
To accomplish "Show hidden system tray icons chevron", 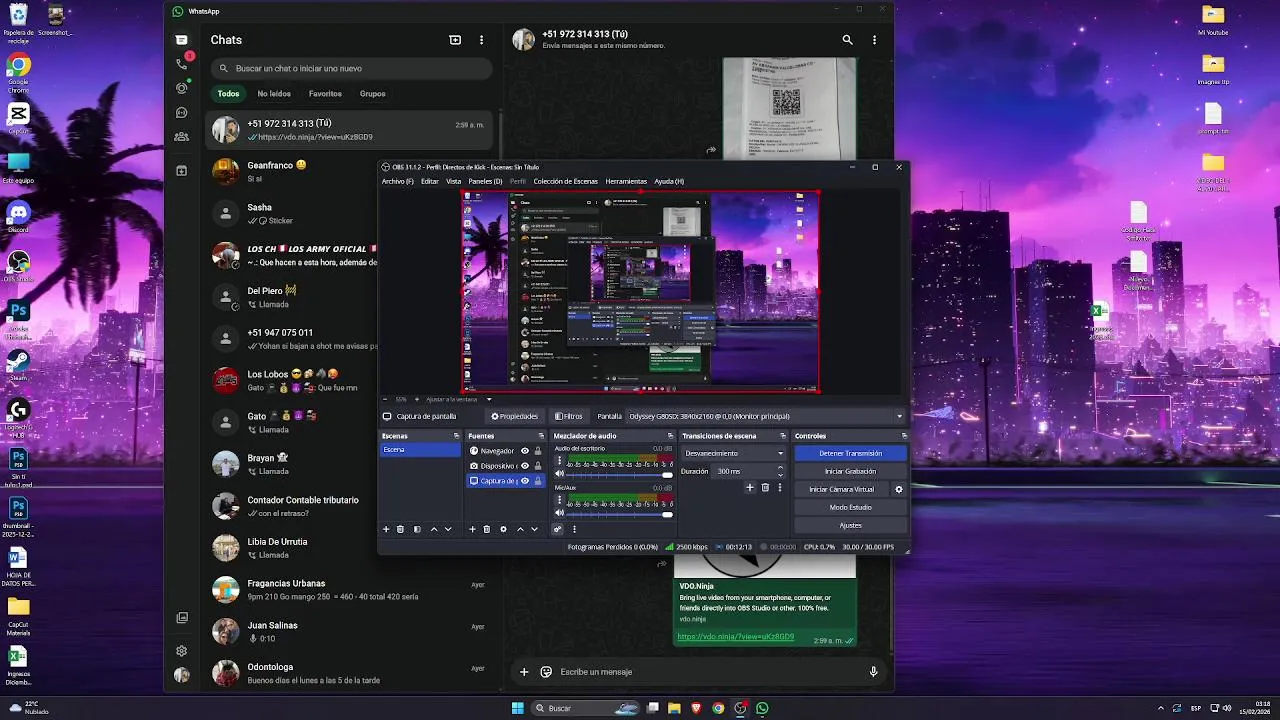I will [1161, 708].
